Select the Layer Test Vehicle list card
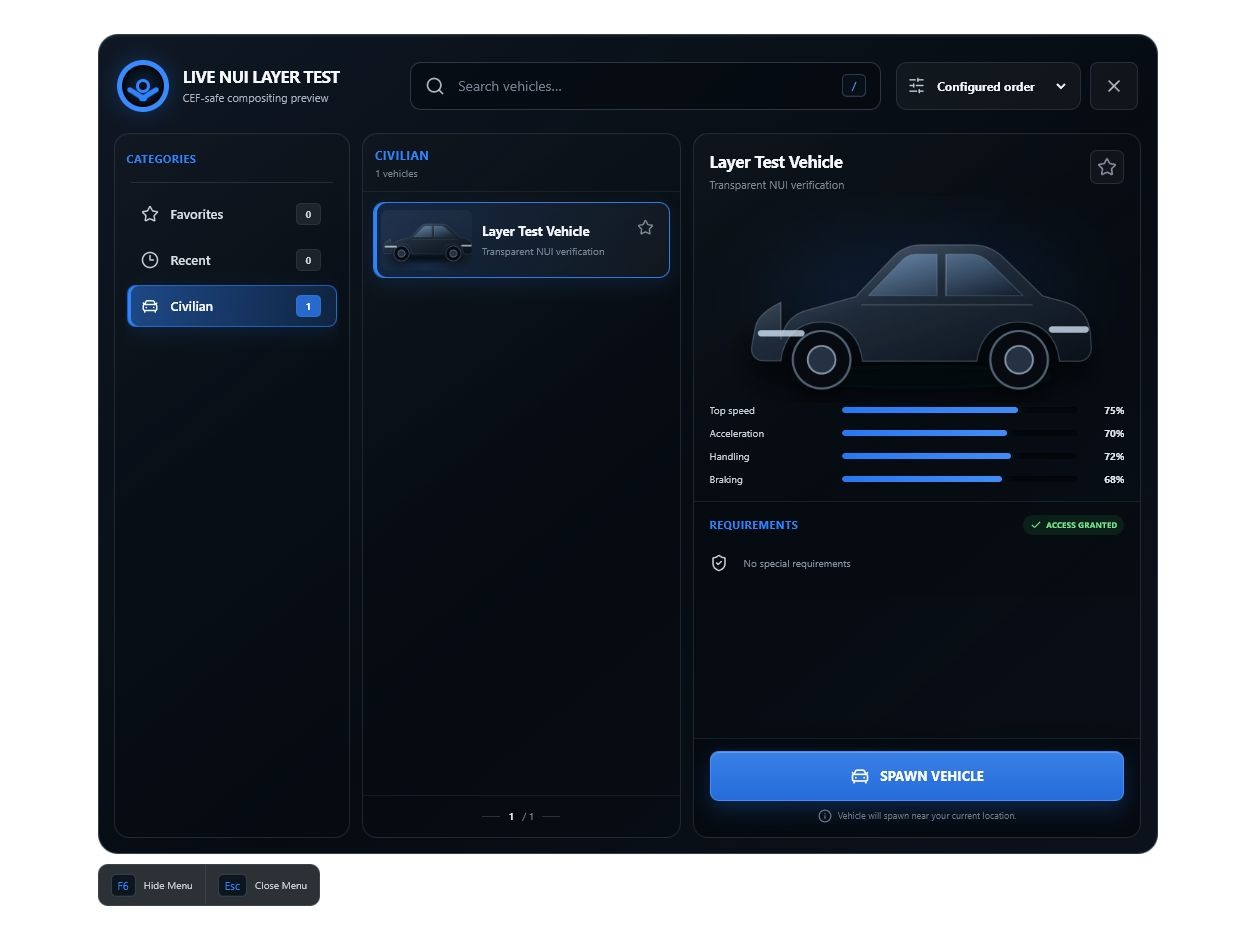 point(521,240)
